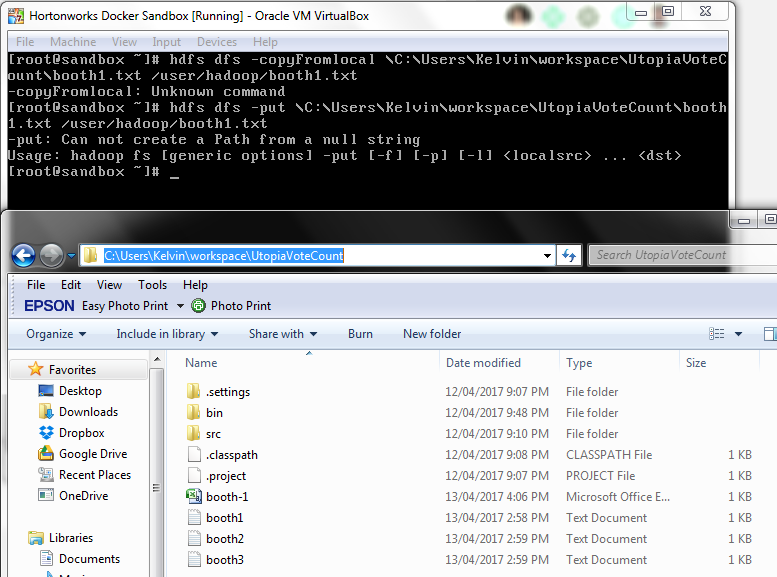Click navigation pane scroll up arrow
Image resolution: width=777 pixels, height=577 pixels.
(157, 359)
